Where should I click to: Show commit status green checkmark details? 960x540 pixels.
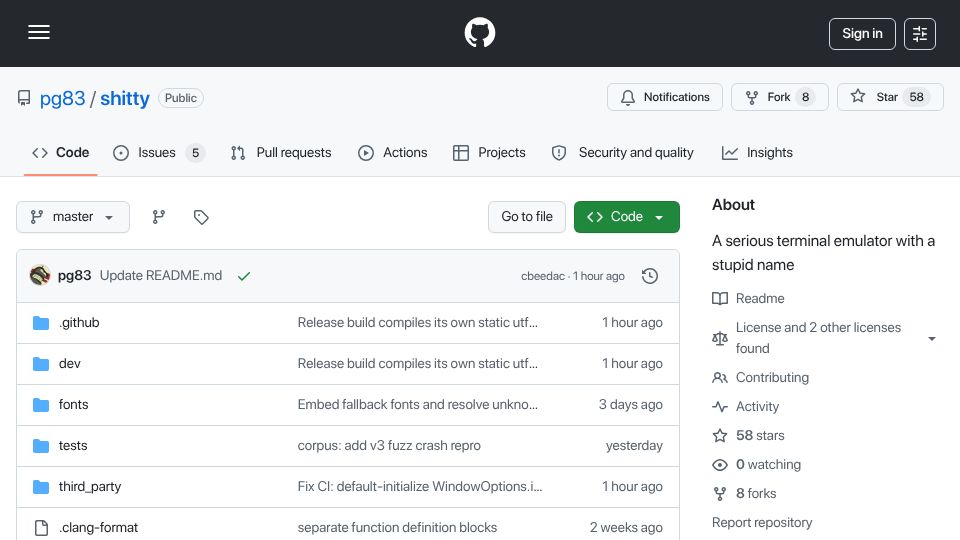pyautogui.click(x=244, y=276)
